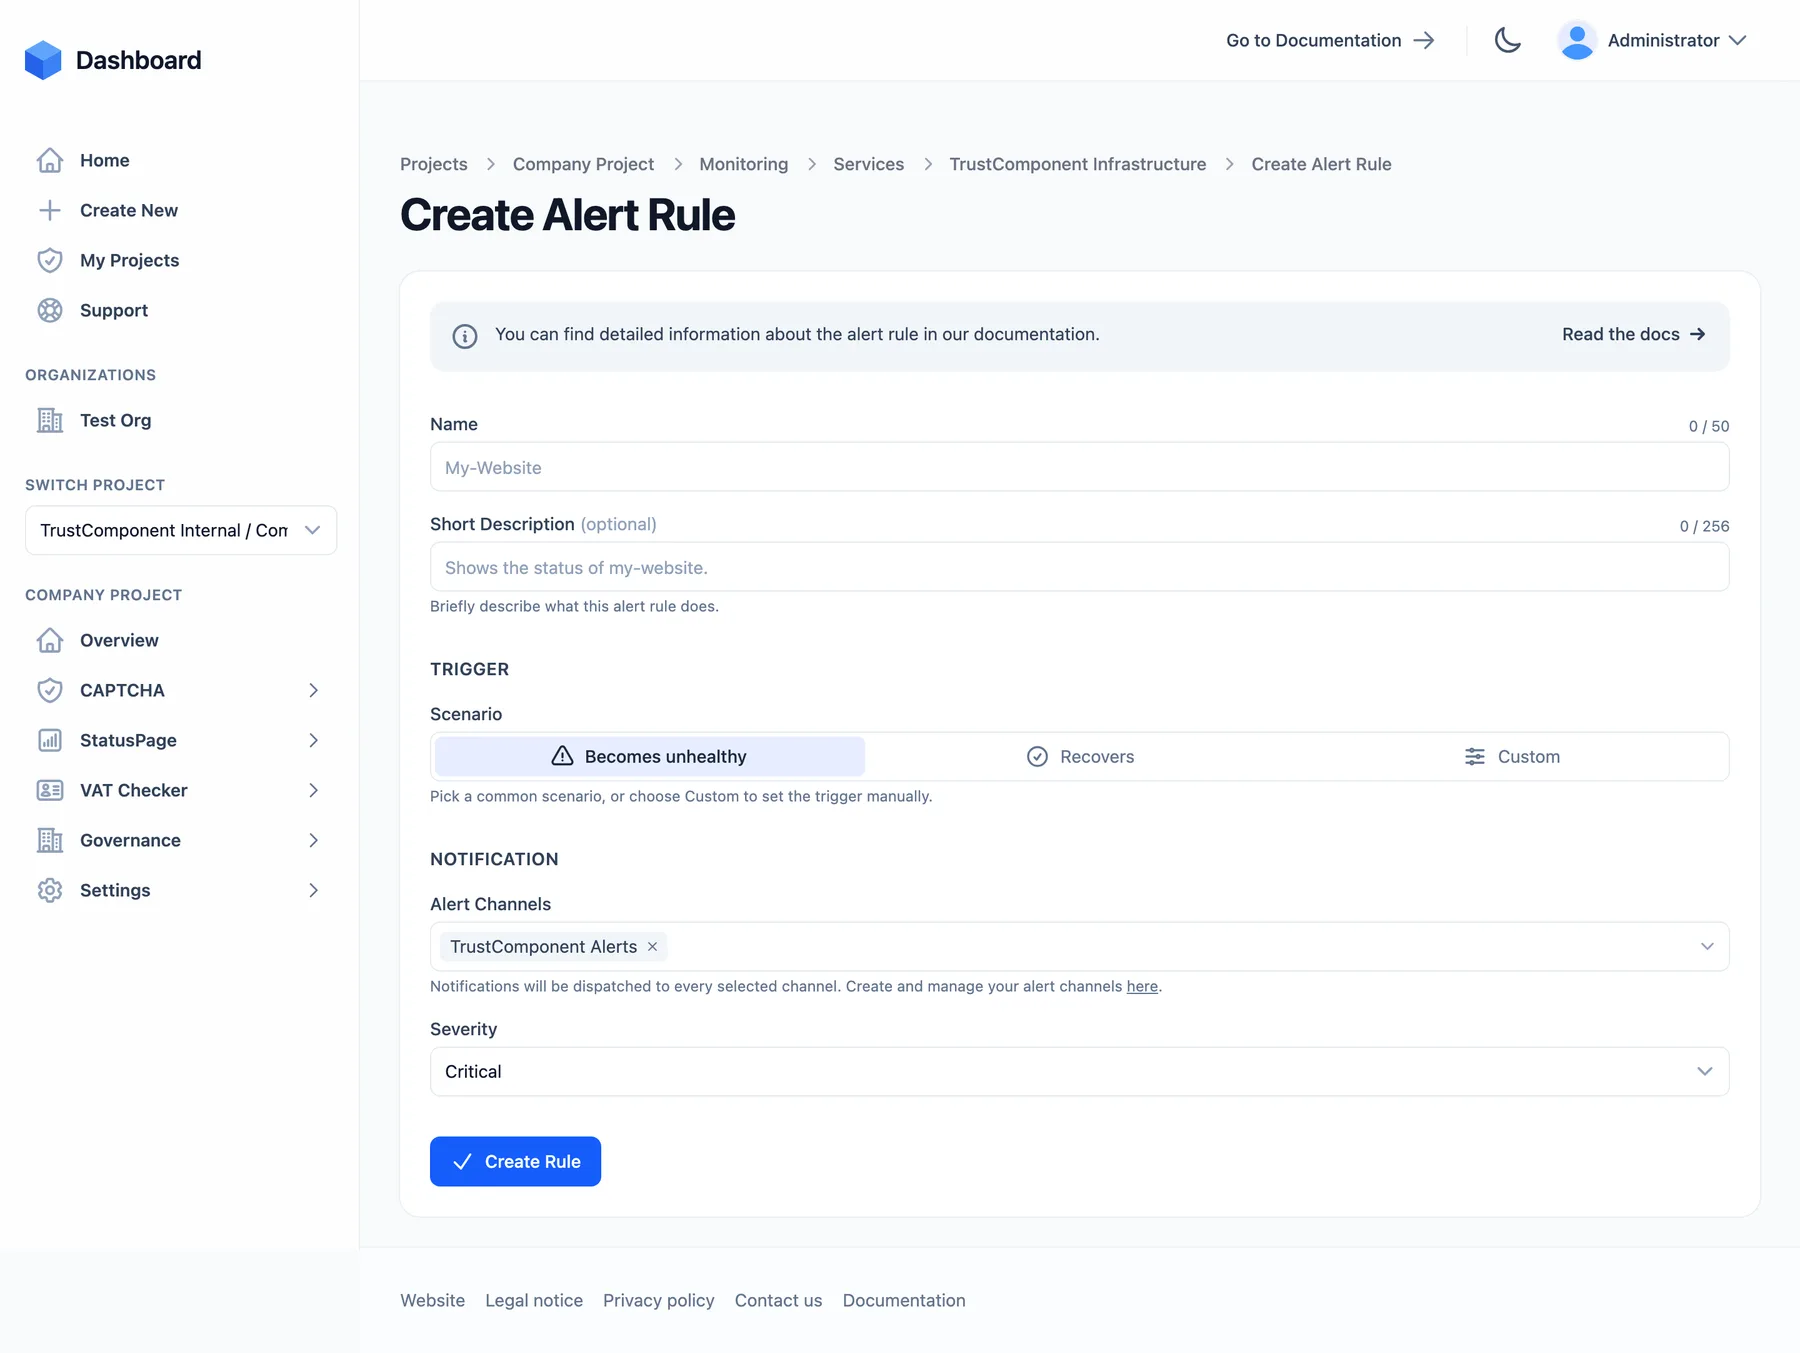Image resolution: width=1800 pixels, height=1353 pixels.
Task: Expand the Governance submenu chevron
Action: point(313,840)
